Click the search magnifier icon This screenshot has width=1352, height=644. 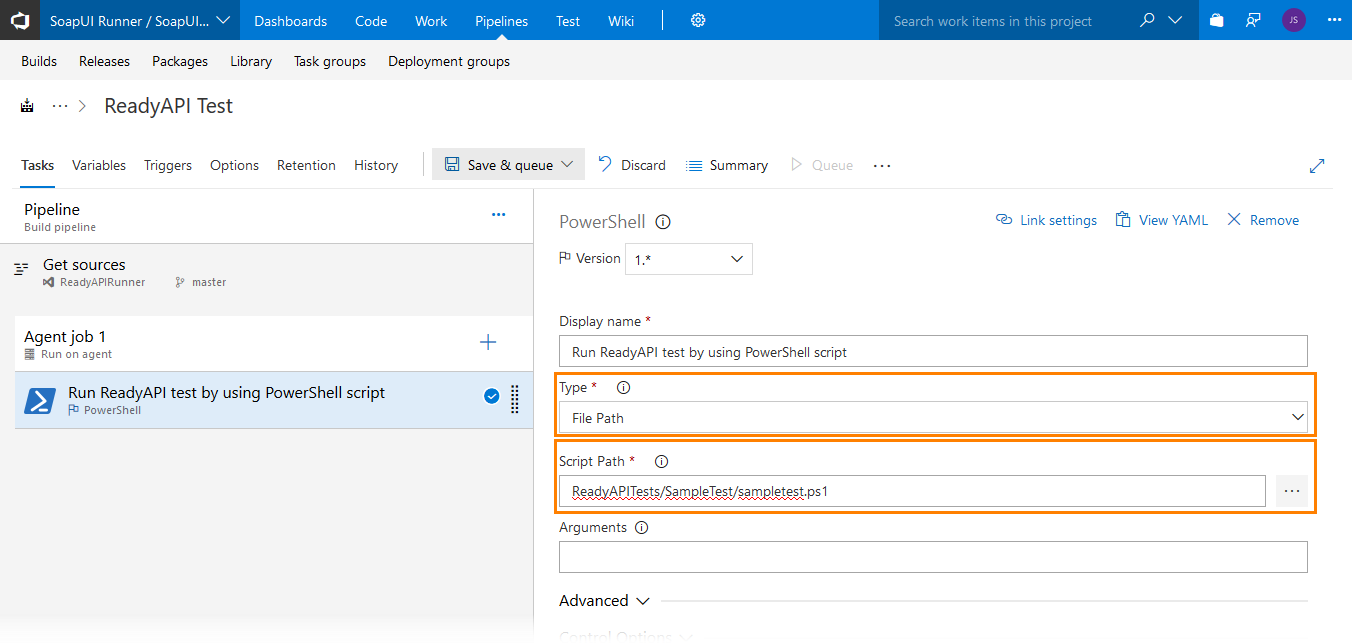(1147, 20)
